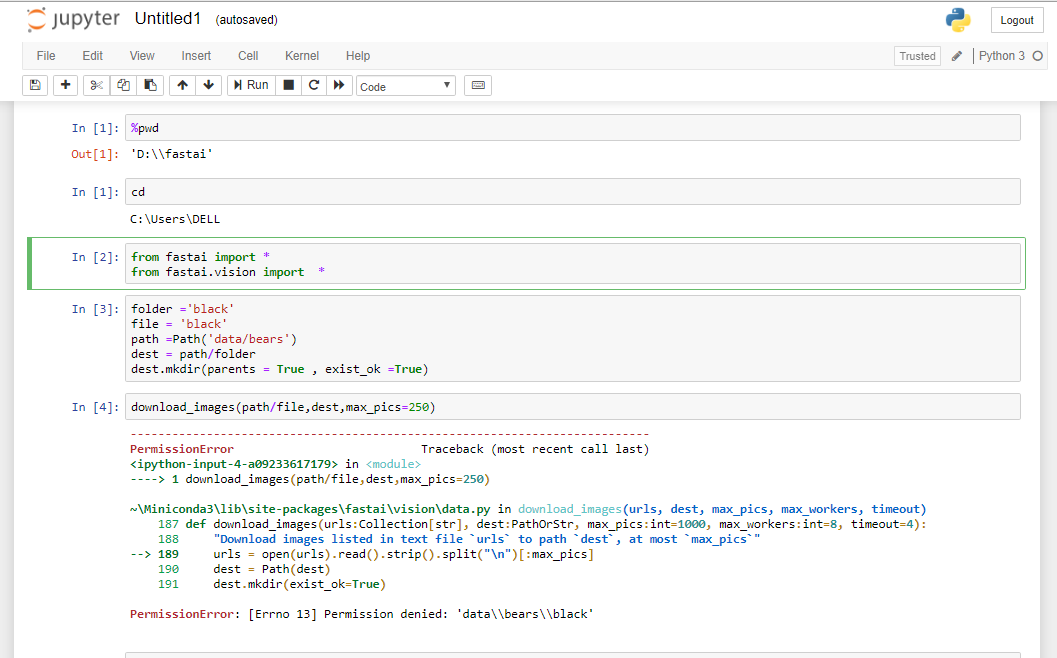The height and width of the screenshot is (658, 1057).
Task: Open the File menu
Action: click(x=46, y=56)
